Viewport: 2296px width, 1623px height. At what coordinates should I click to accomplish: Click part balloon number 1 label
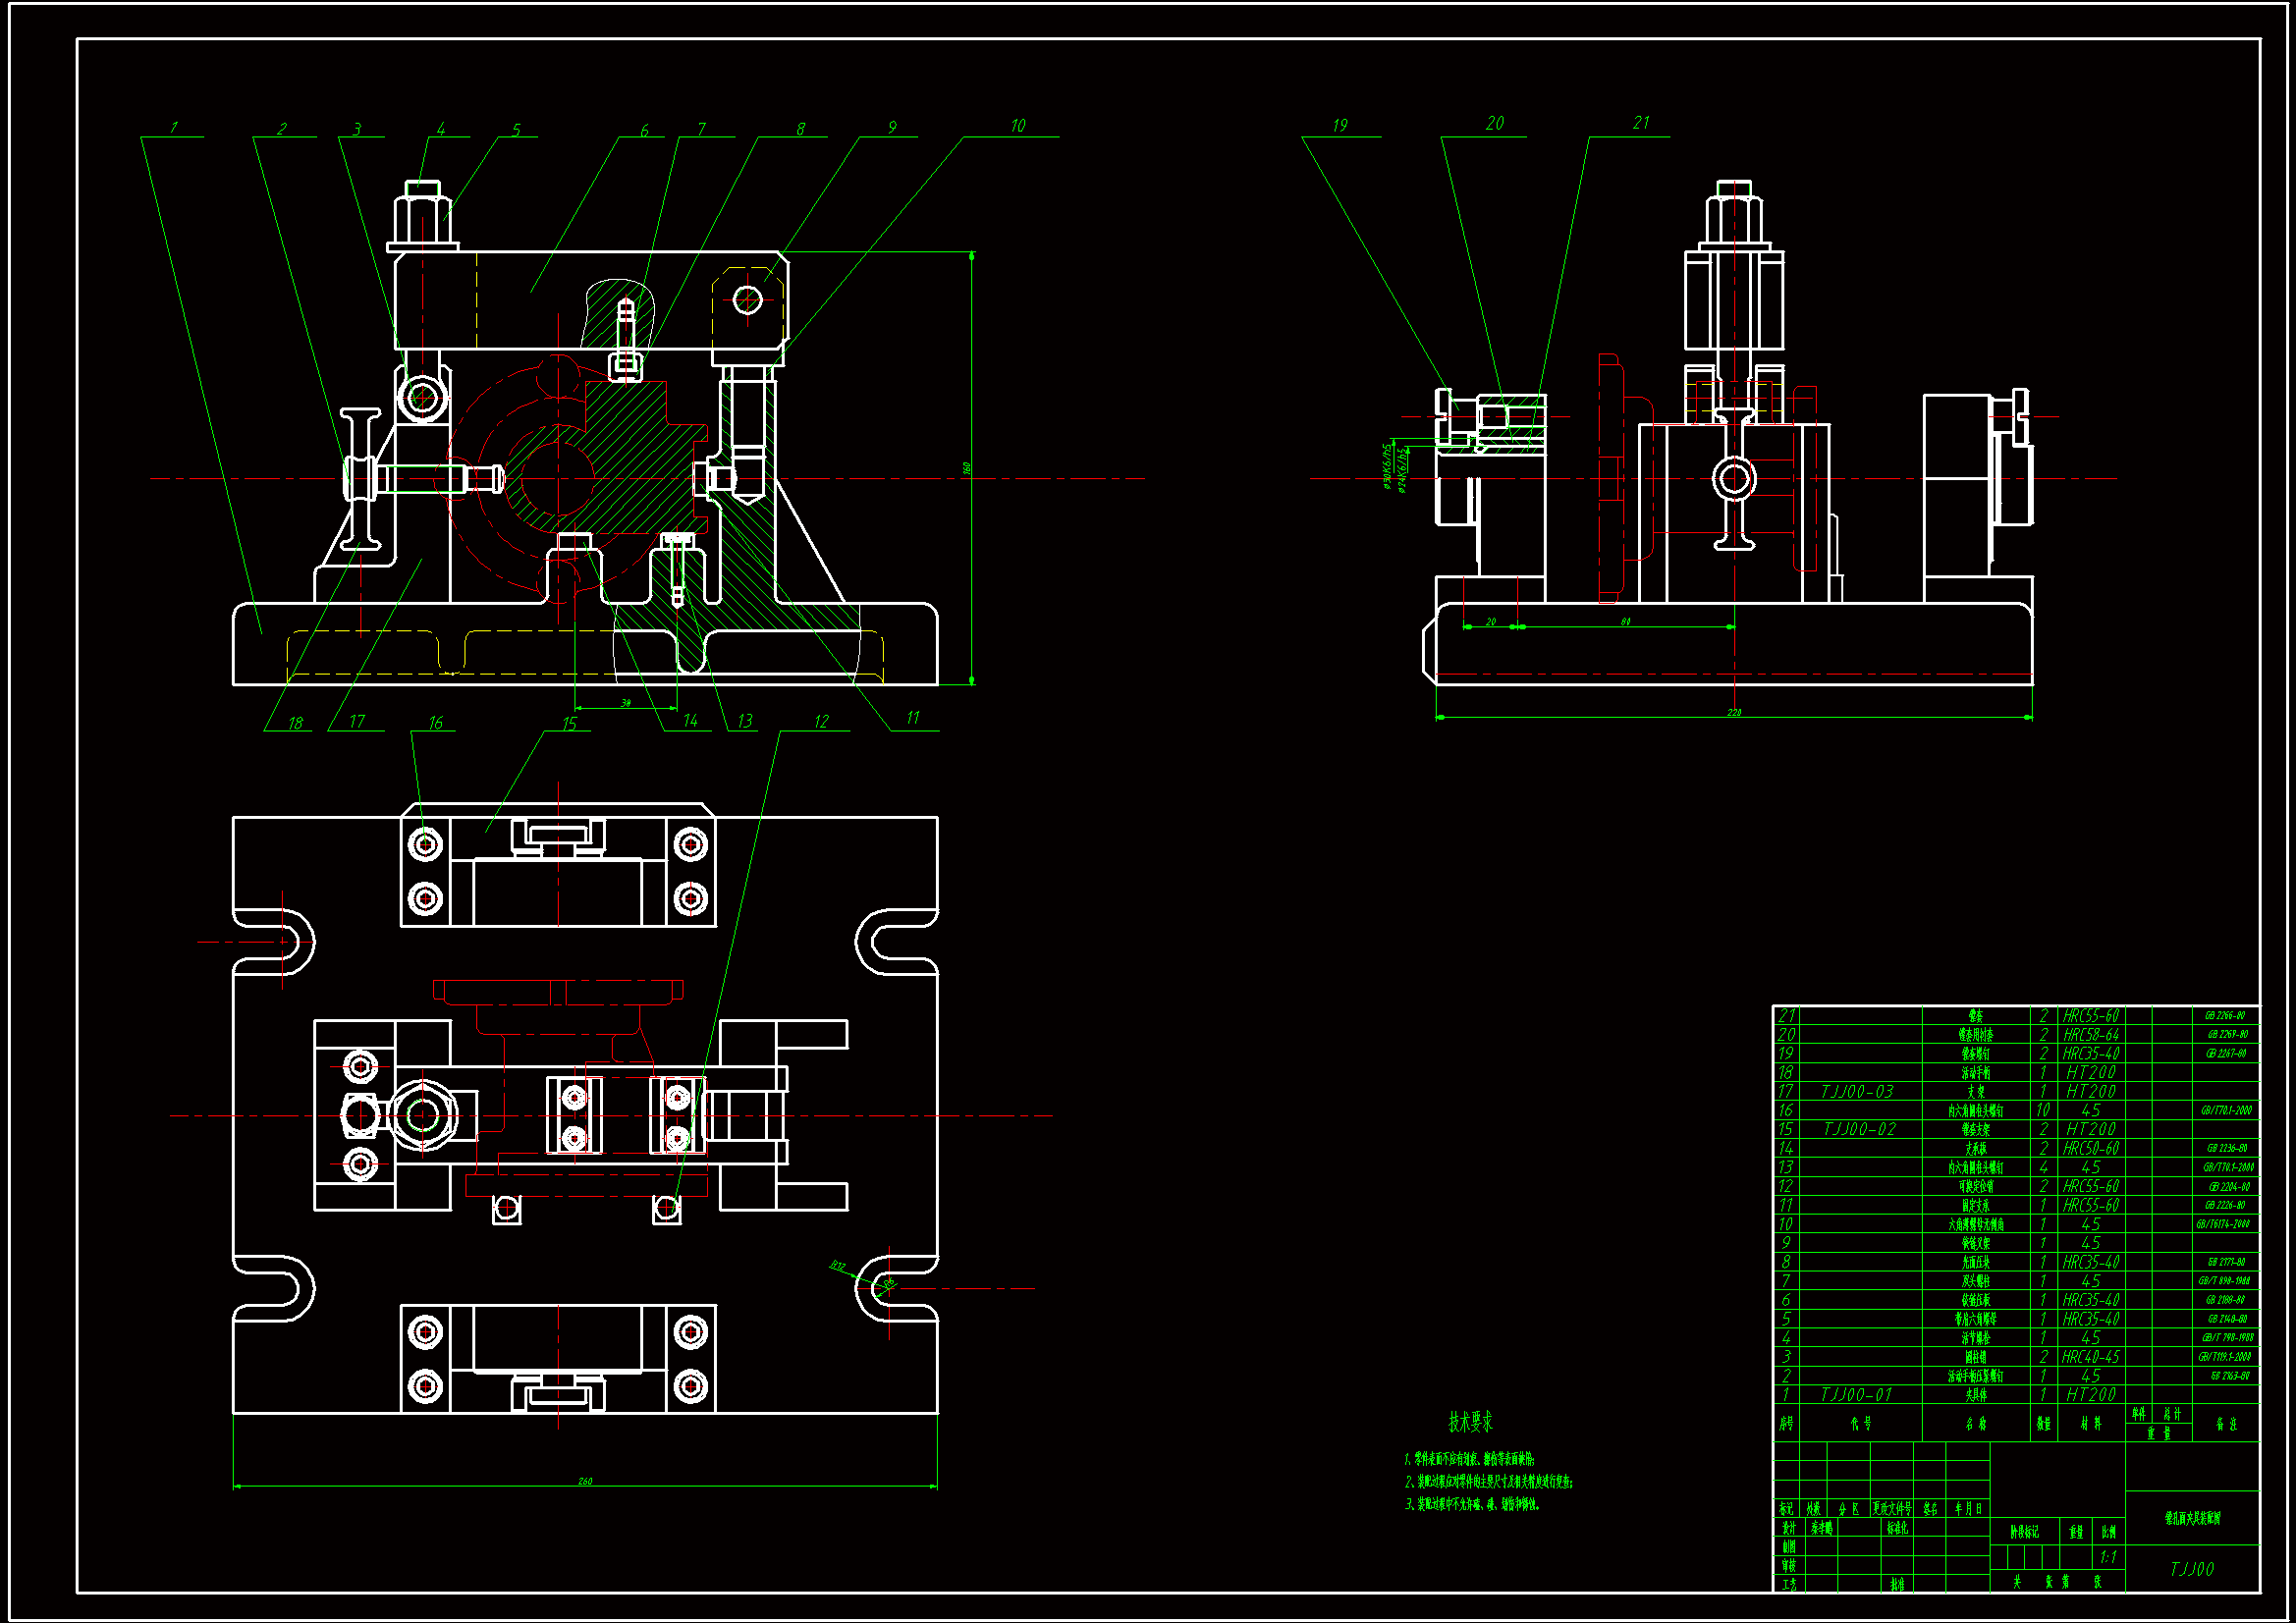tap(174, 128)
